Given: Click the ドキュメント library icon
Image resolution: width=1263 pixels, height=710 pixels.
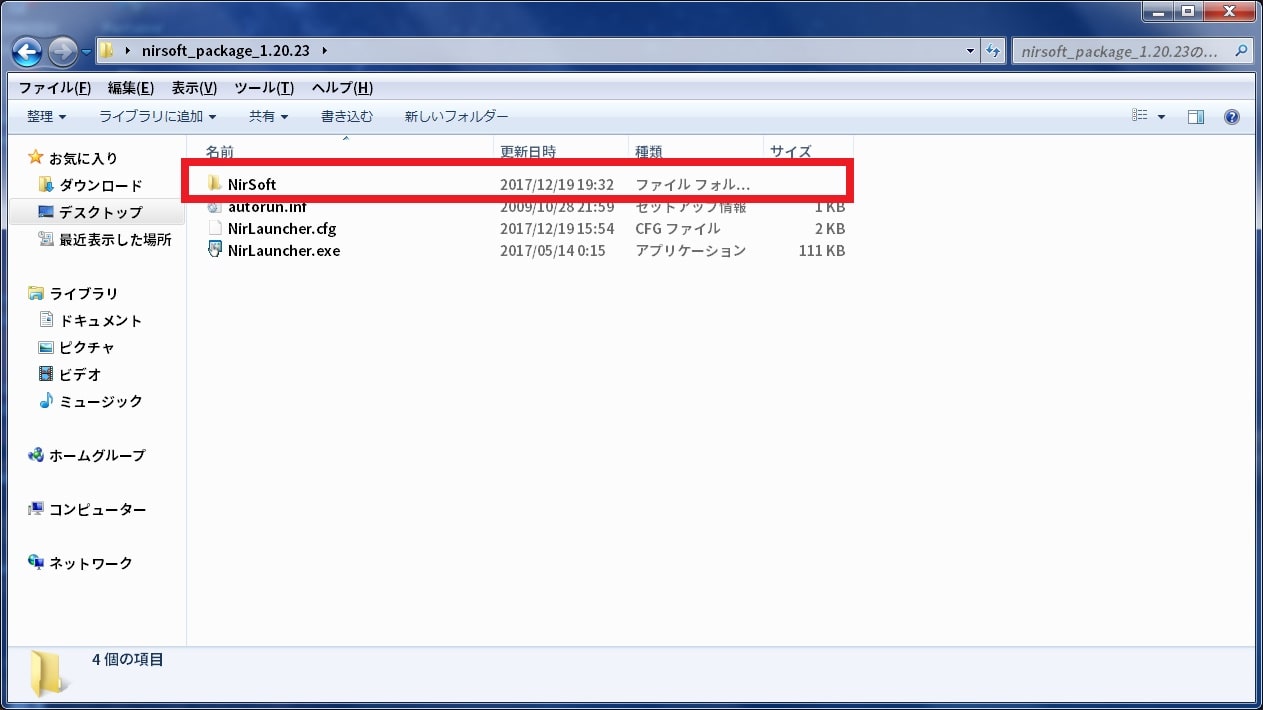Looking at the screenshot, I should [x=45, y=319].
